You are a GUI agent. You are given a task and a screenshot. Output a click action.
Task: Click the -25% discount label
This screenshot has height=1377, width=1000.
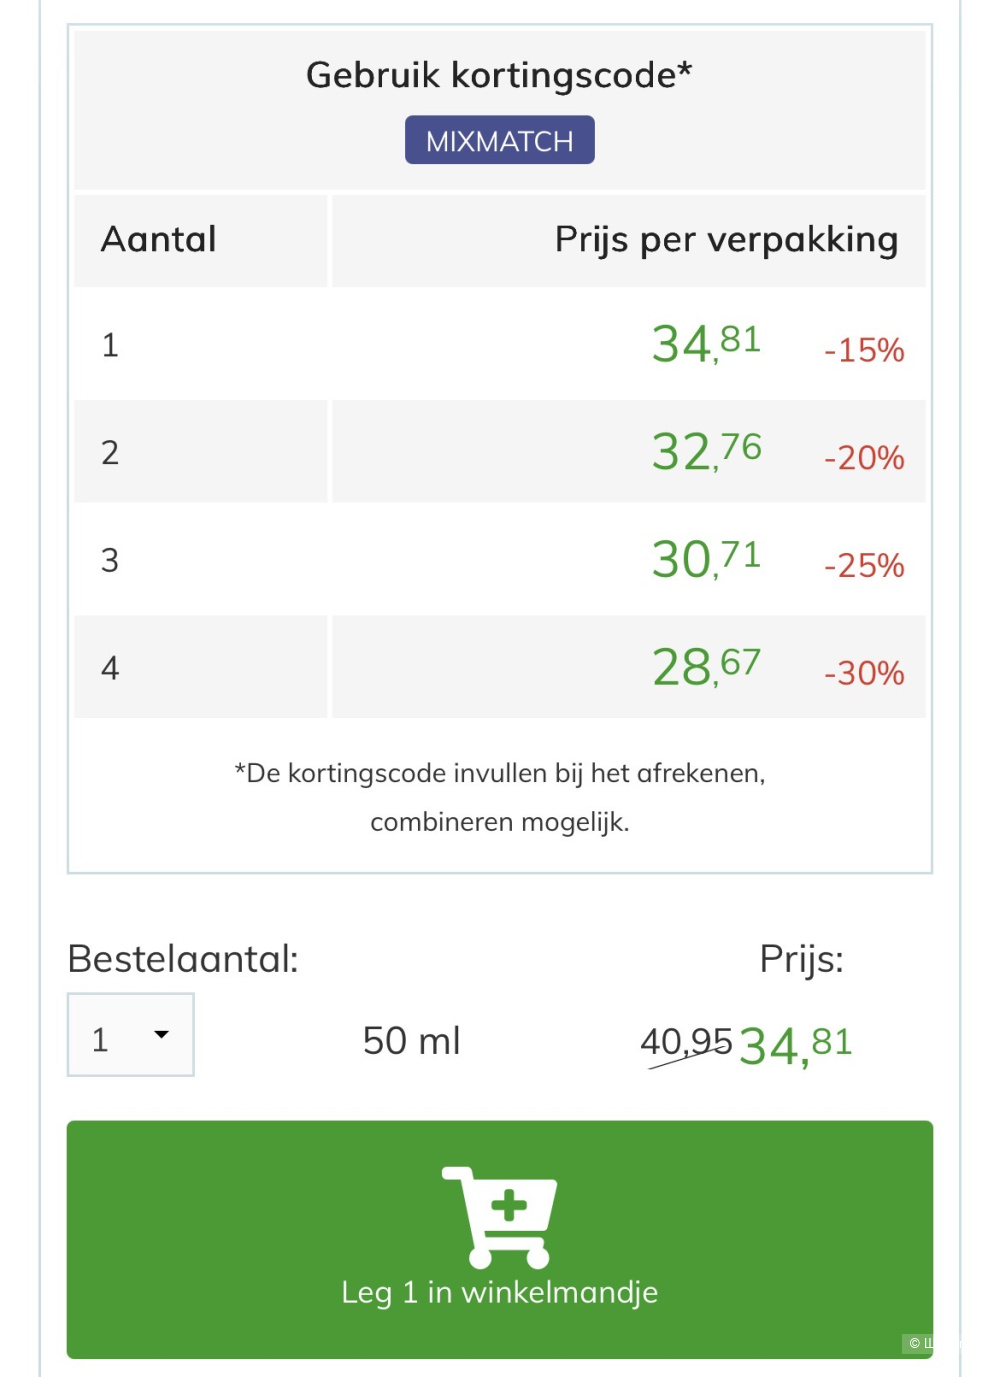[864, 566]
